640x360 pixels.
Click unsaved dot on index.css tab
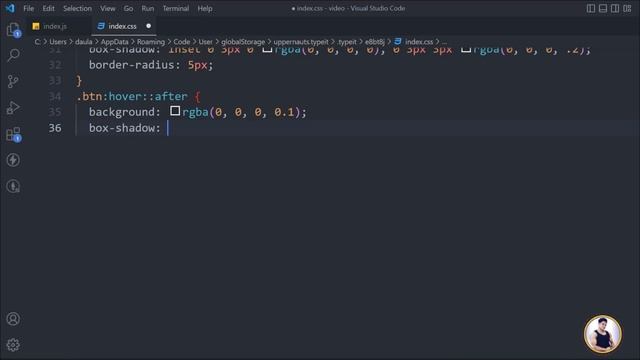[x=149, y=26]
